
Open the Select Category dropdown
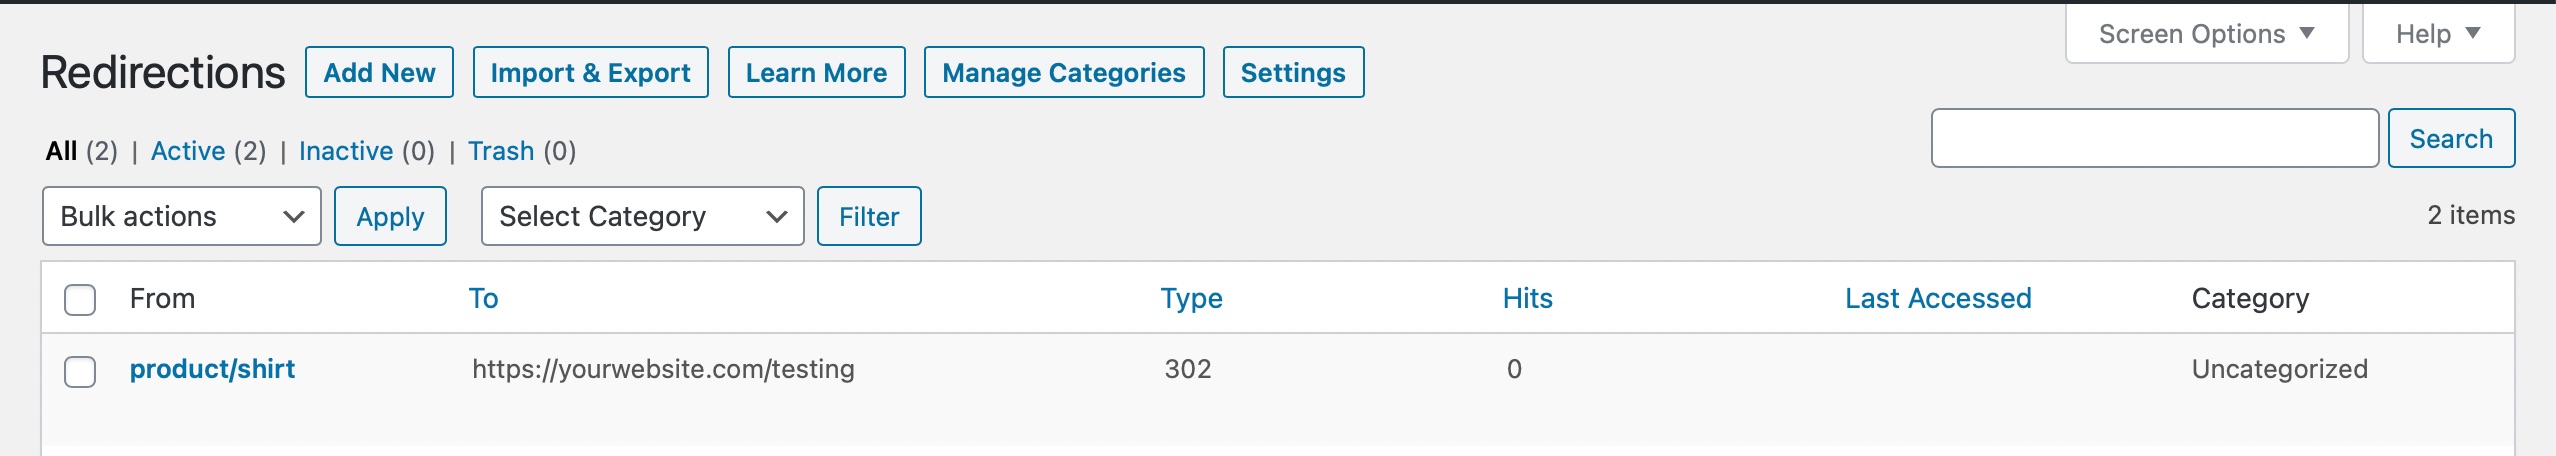642,216
